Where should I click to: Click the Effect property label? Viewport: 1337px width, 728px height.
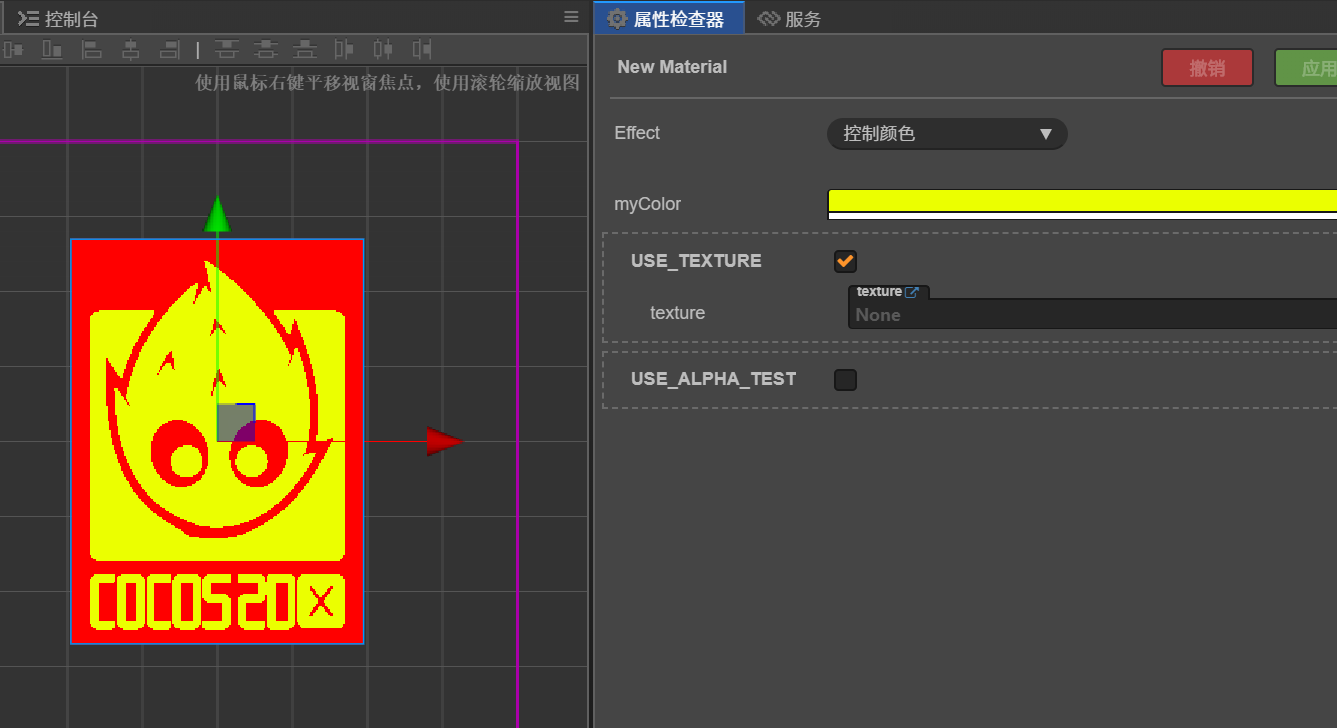(x=637, y=133)
